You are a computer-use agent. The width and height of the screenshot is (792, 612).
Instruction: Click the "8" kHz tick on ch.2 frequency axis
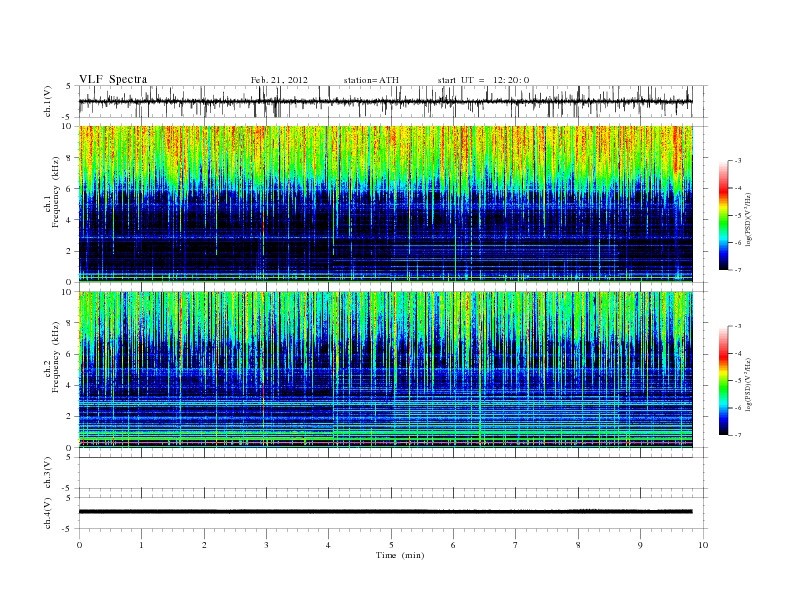(69, 323)
